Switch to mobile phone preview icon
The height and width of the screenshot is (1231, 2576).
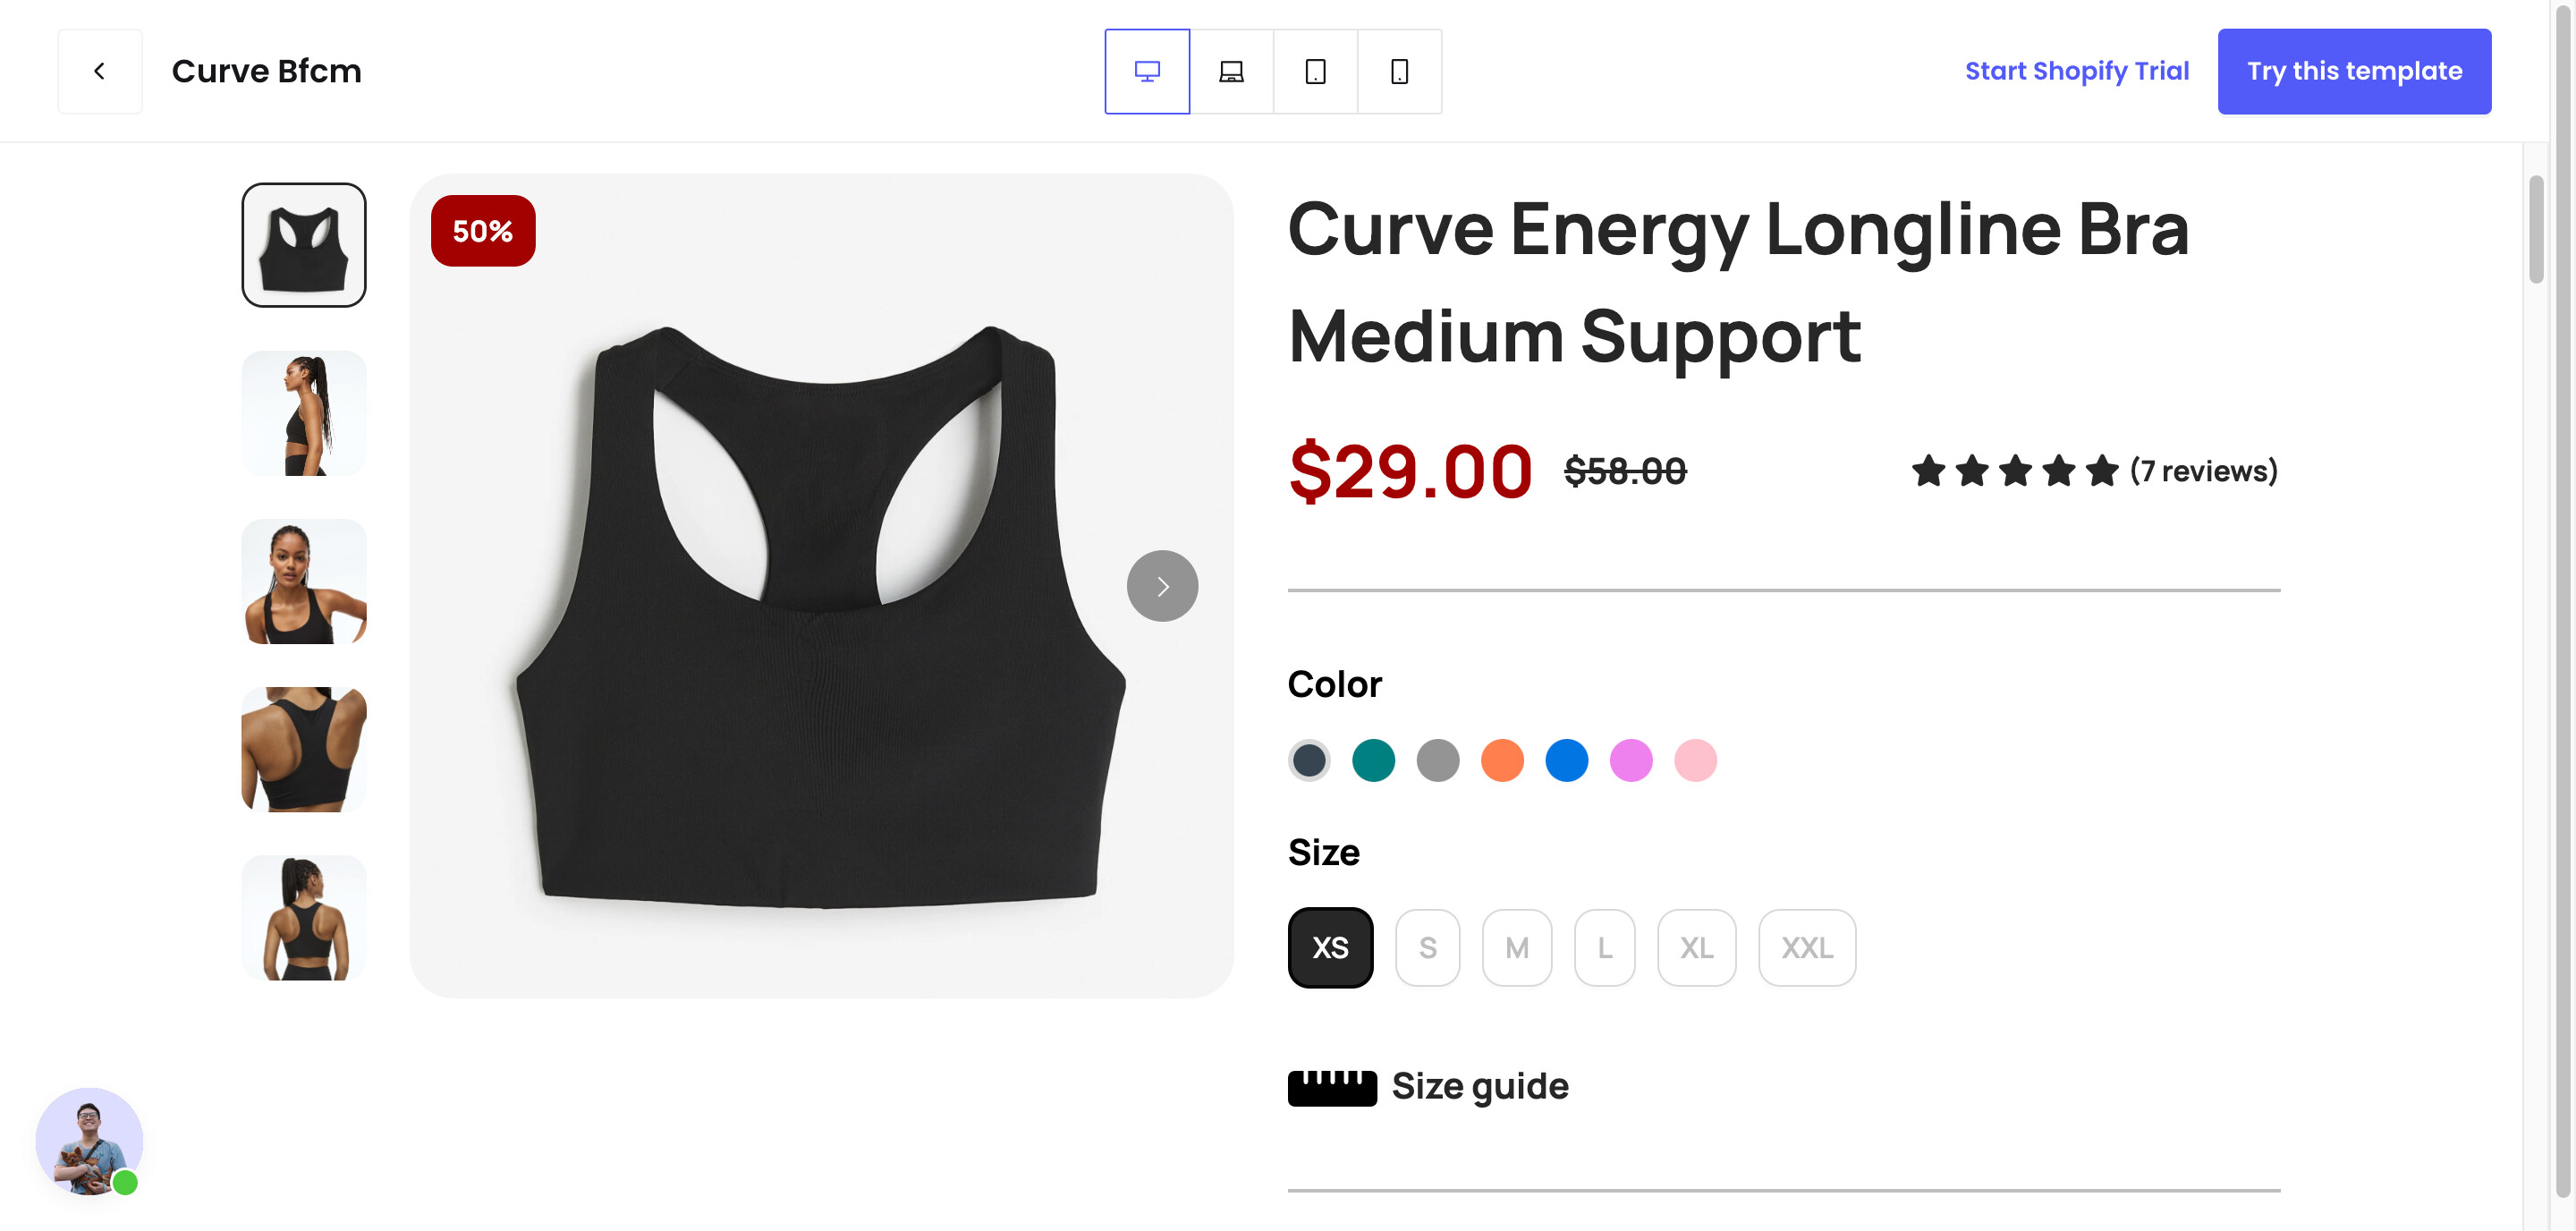pos(1399,71)
